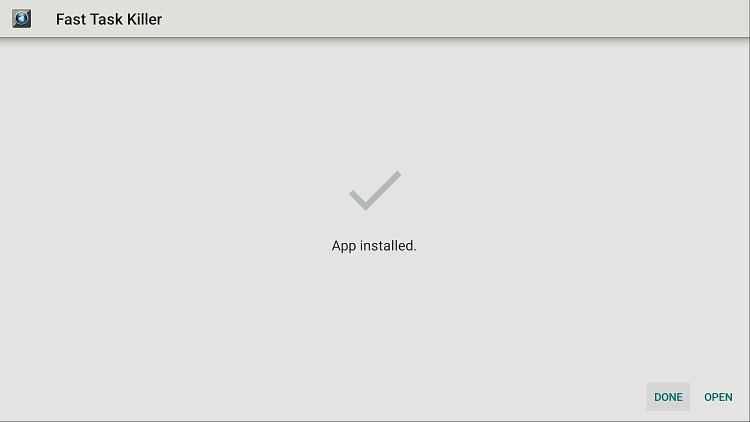Select the green OPEN text action
The image size is (750, 422).
[x=718, y=397]
